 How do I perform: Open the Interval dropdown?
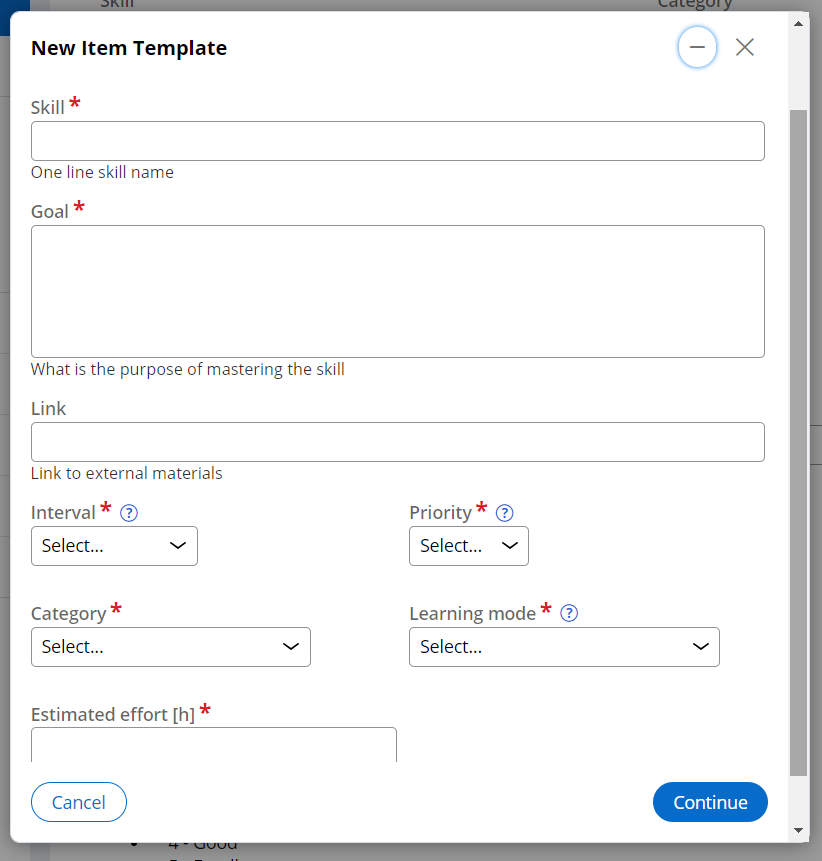click(x=114, y=546)
